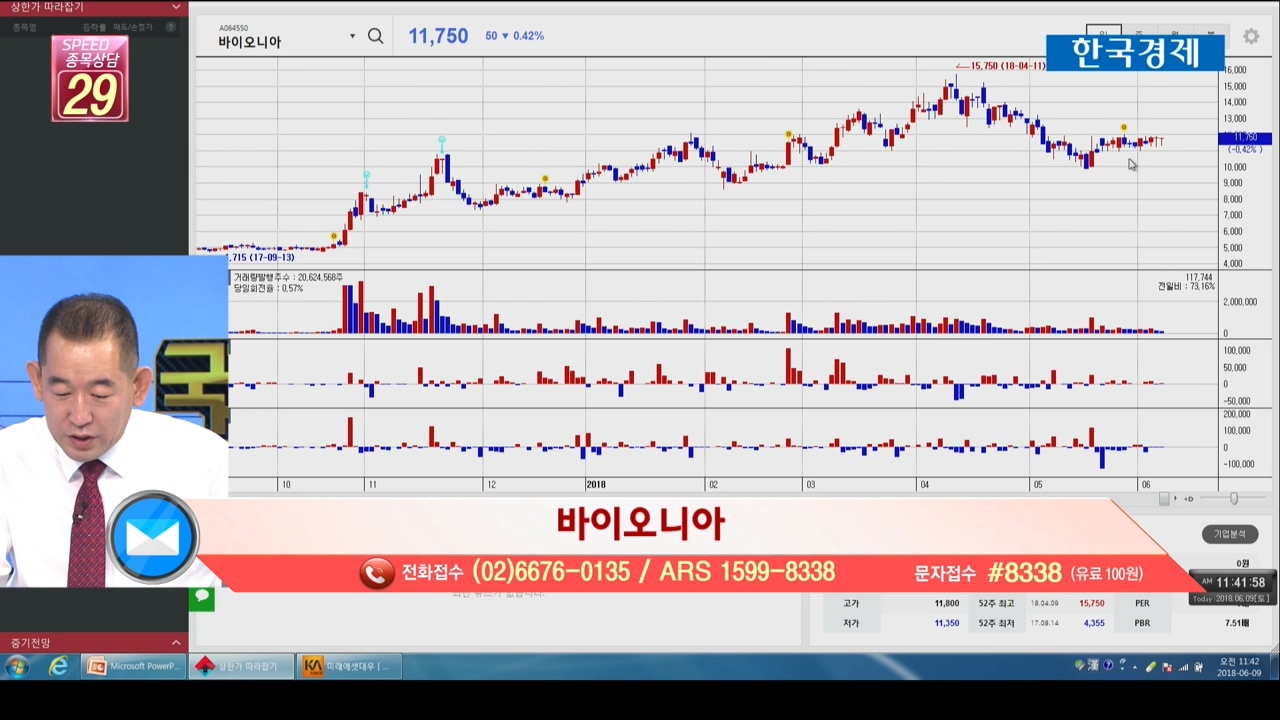Image resolution: width=1280 pixels, height=720 pixels.
Task: Open the chart settings gear
Action: tap(1251, 37)
